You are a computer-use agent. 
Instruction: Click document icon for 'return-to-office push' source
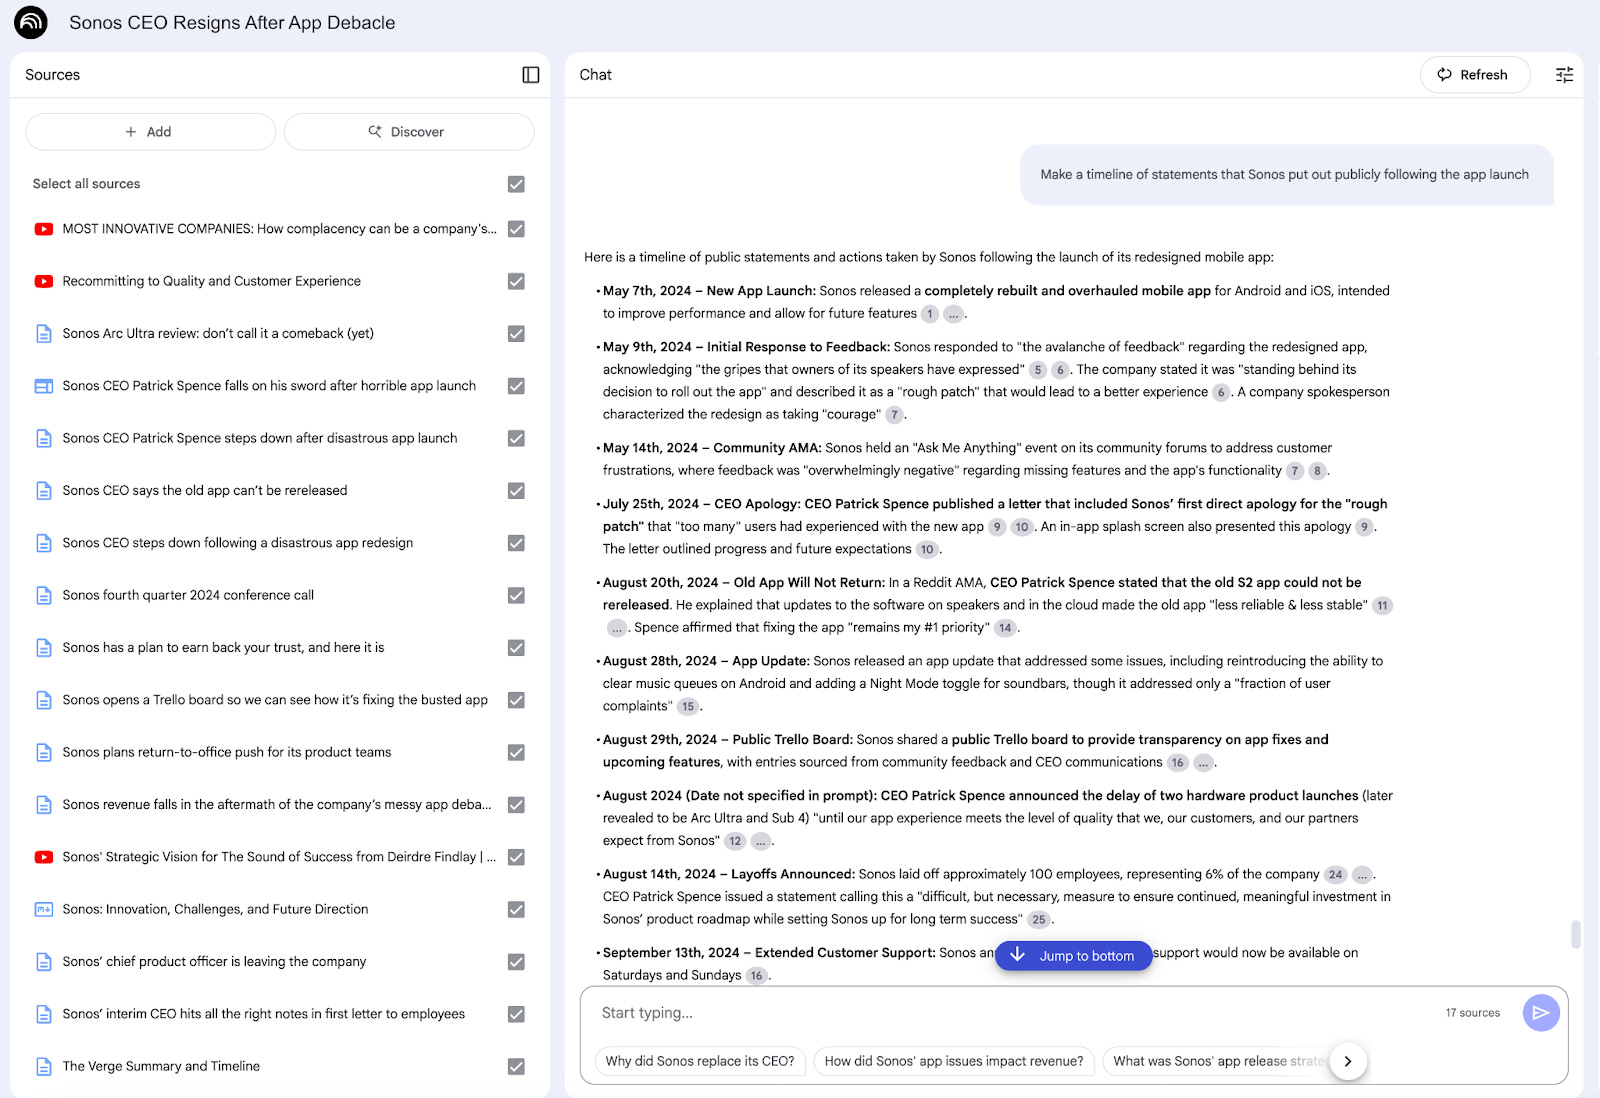coord(44,752)
